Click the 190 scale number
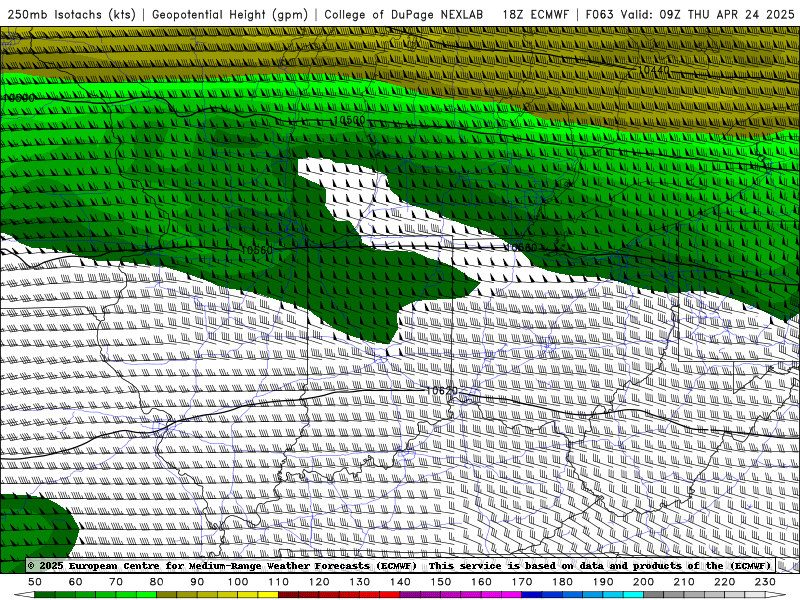 click(603, 582)
